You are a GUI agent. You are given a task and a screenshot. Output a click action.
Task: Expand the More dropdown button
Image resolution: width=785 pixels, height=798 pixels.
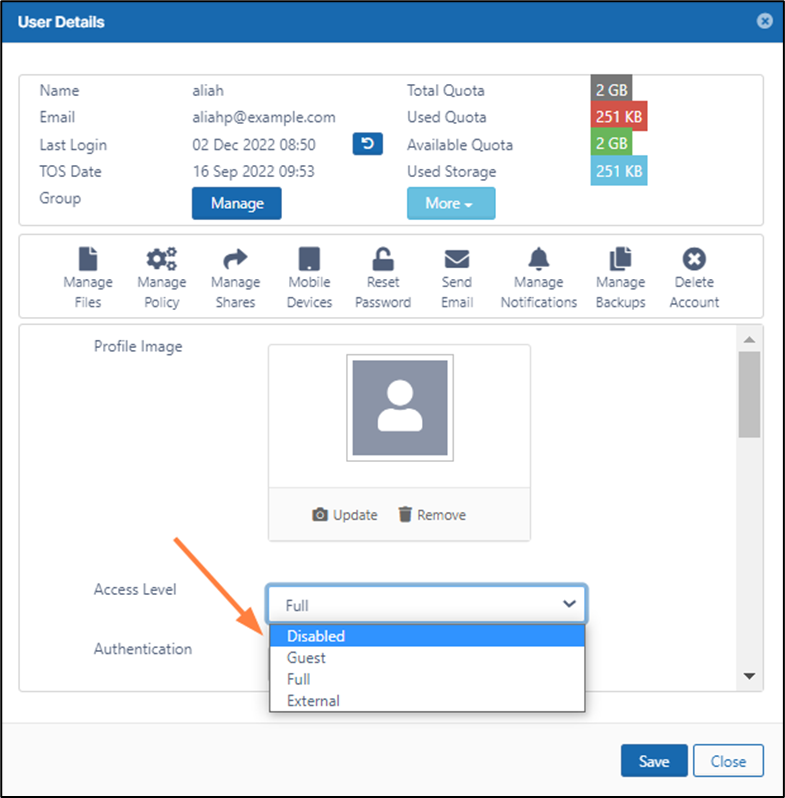point(450,203)
